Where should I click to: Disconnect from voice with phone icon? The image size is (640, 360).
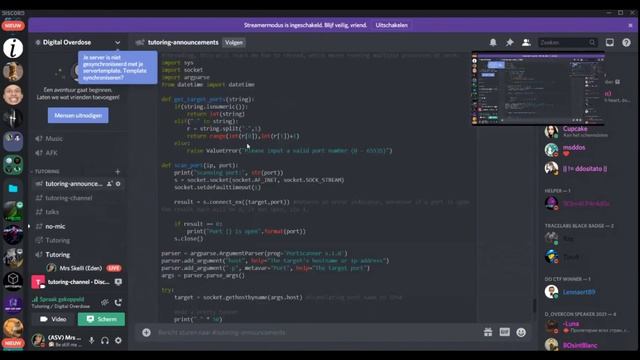(118, 302)
